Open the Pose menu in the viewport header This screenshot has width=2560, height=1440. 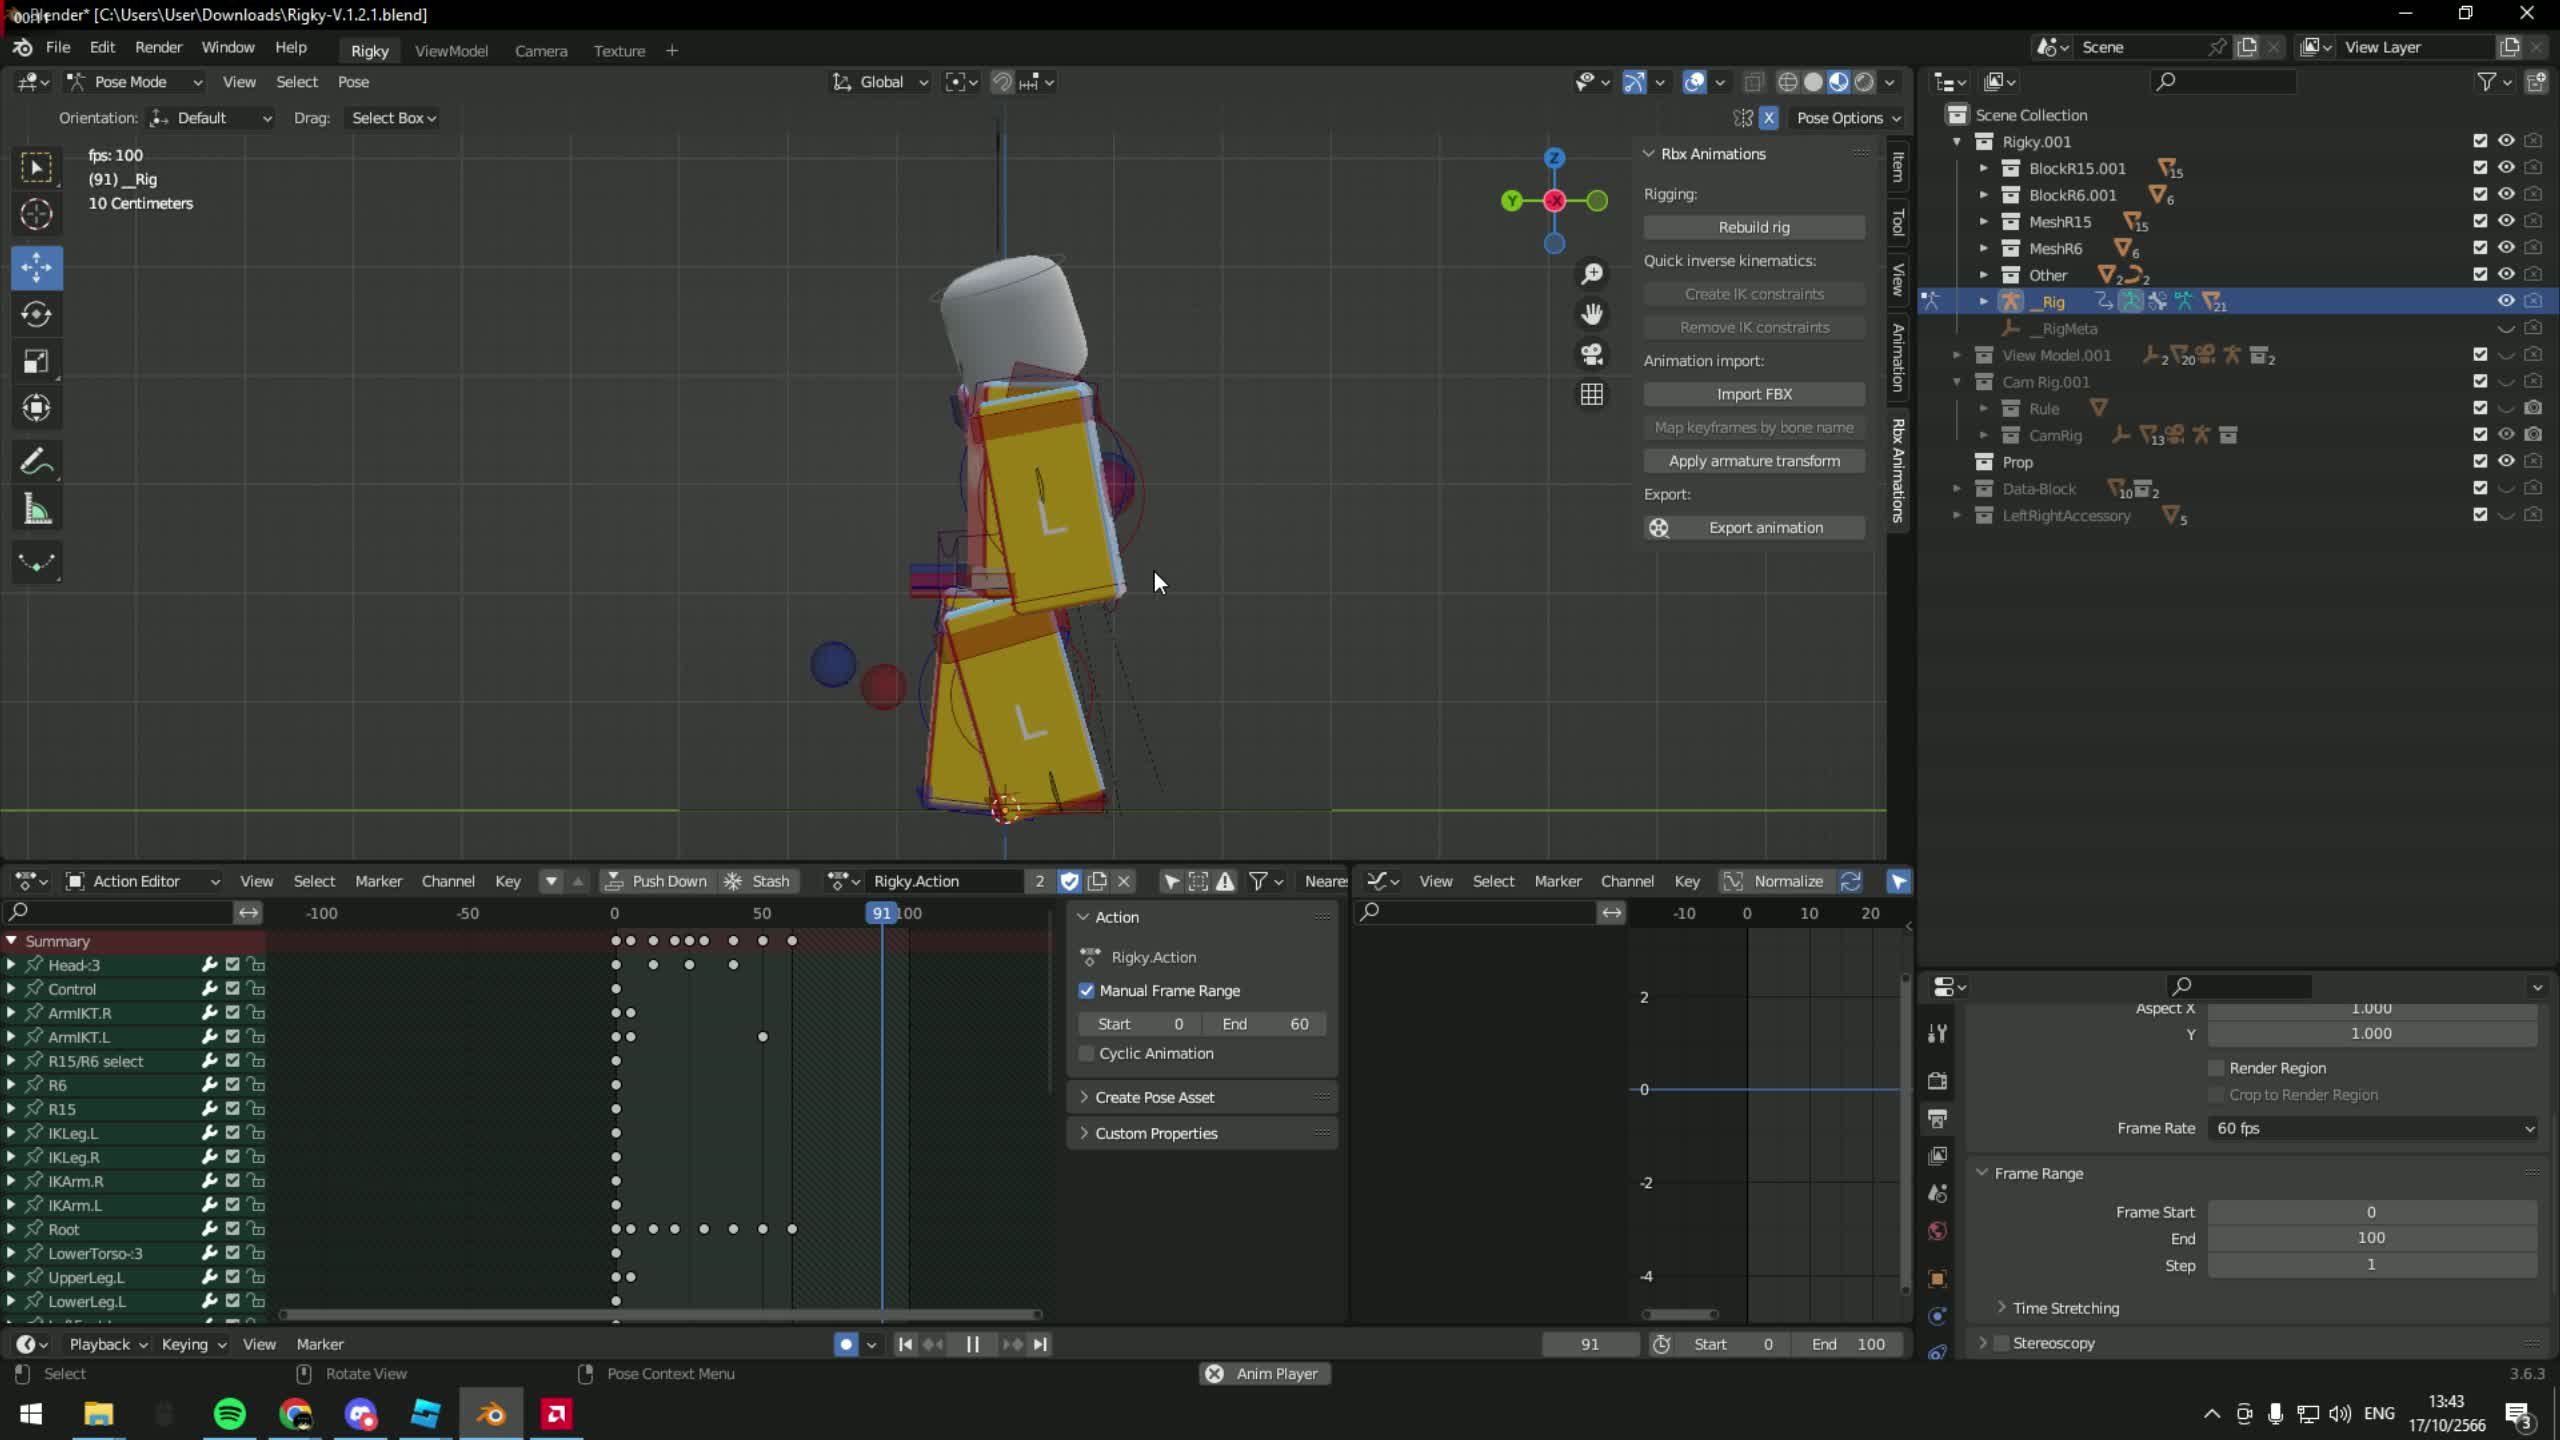click(353, 82)
